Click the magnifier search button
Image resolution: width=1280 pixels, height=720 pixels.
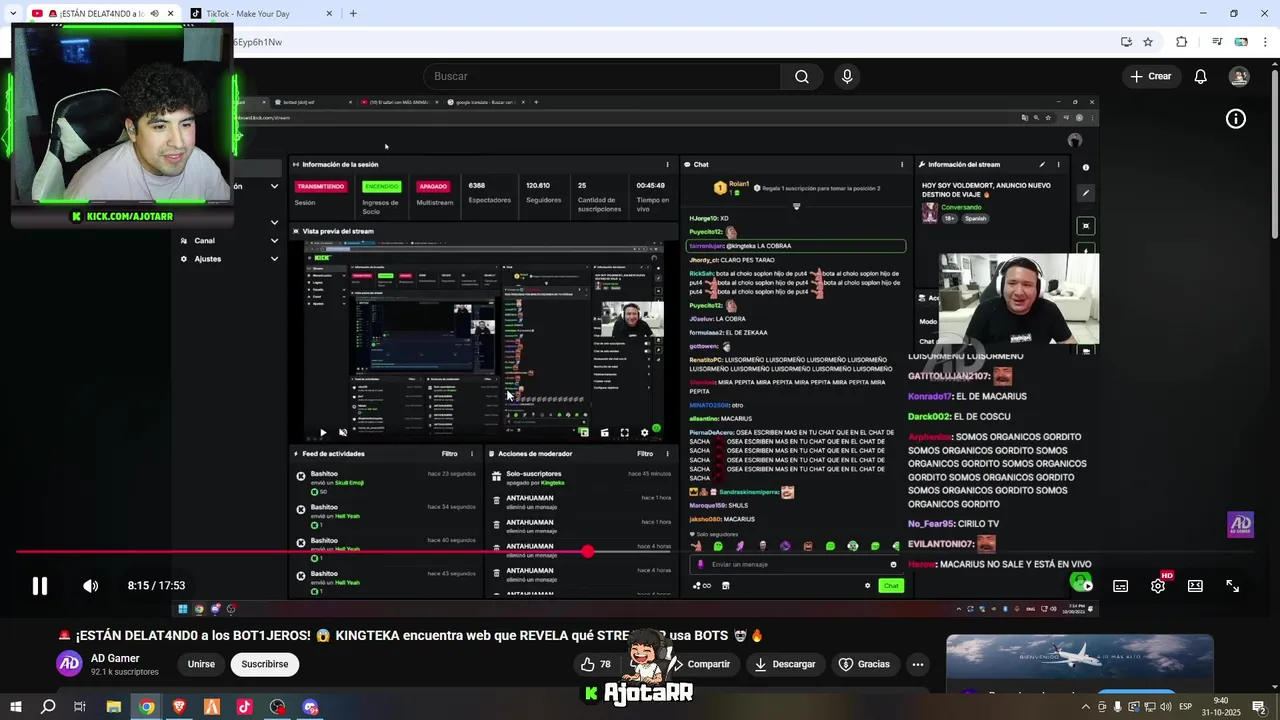click(802, 76)
